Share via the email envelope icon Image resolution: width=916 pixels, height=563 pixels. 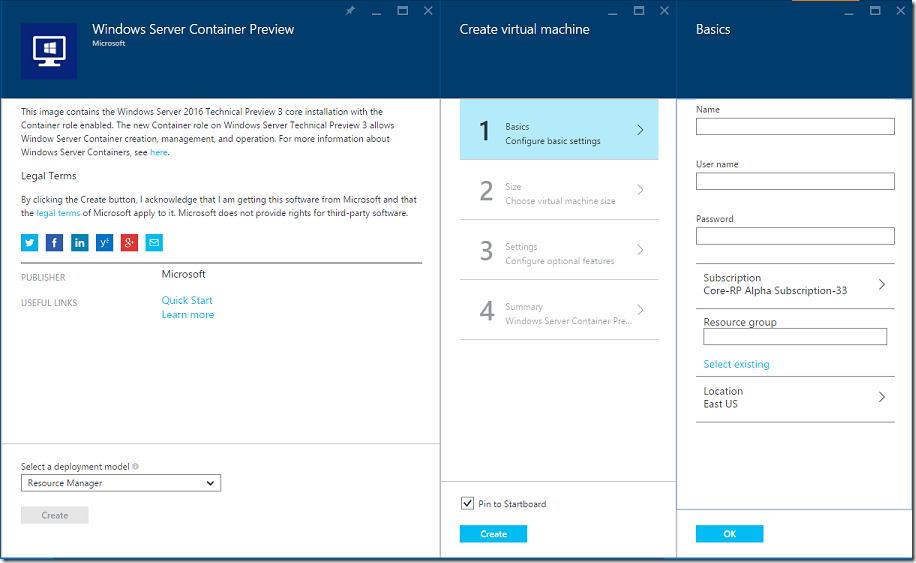pyautogui.click(x=154, y=242)
